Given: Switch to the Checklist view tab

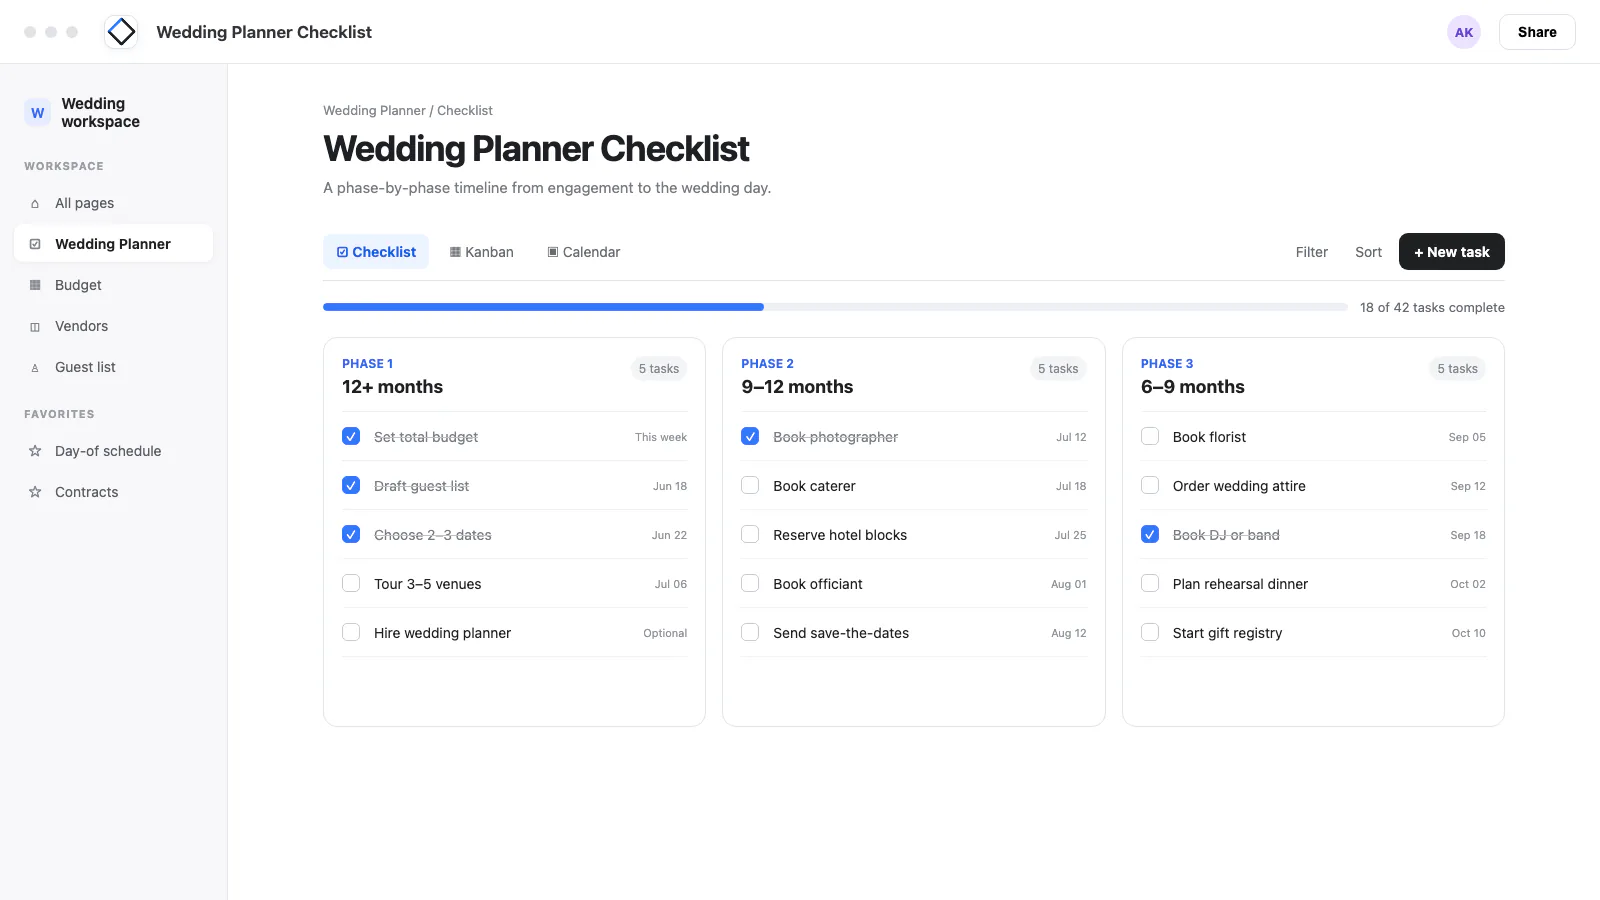Looking at the screenshot, I should (x=376, y=252).
